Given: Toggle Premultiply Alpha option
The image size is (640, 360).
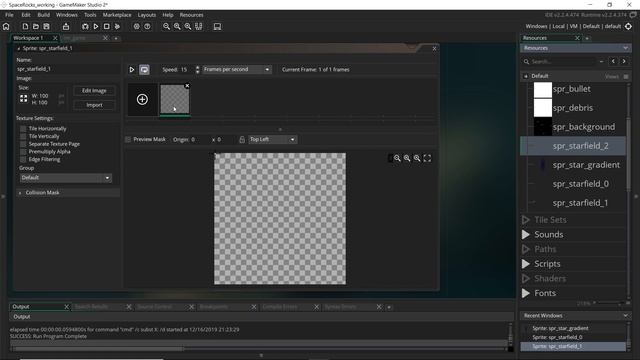Looking at the screenshot, I should [x=23, y=151].
